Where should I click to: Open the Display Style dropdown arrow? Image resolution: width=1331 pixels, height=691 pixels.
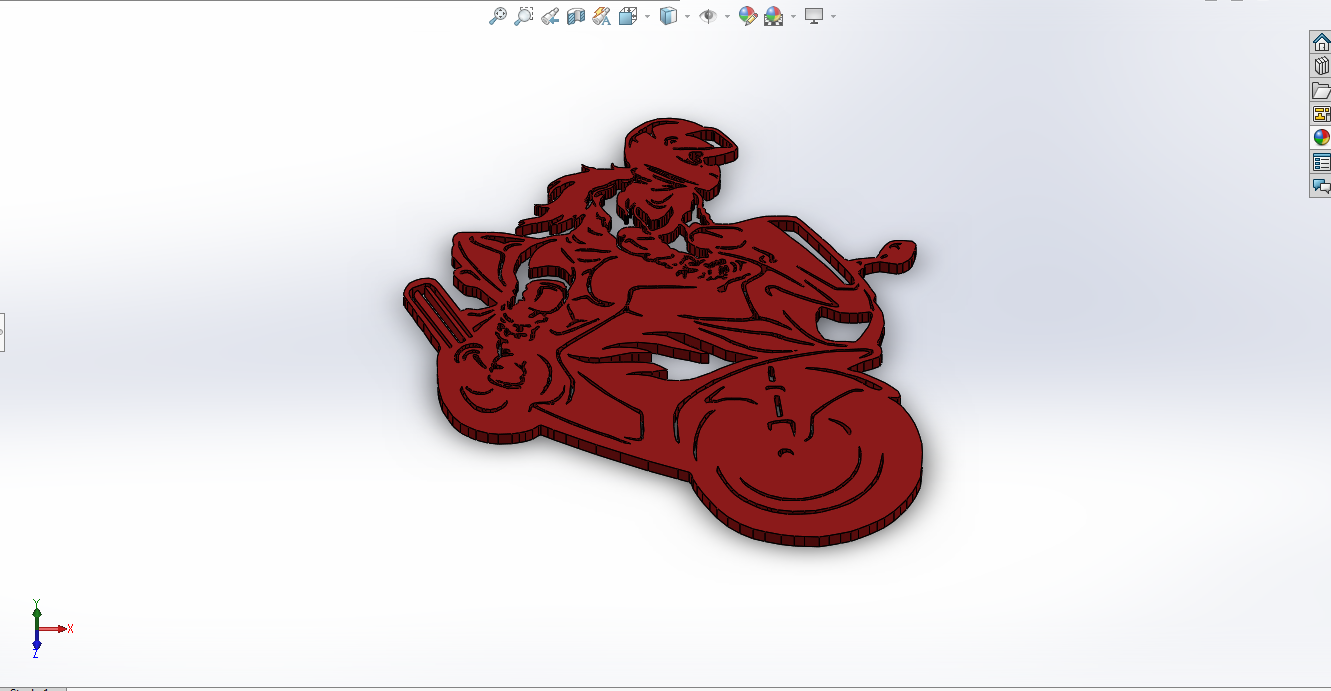(687, 16)
